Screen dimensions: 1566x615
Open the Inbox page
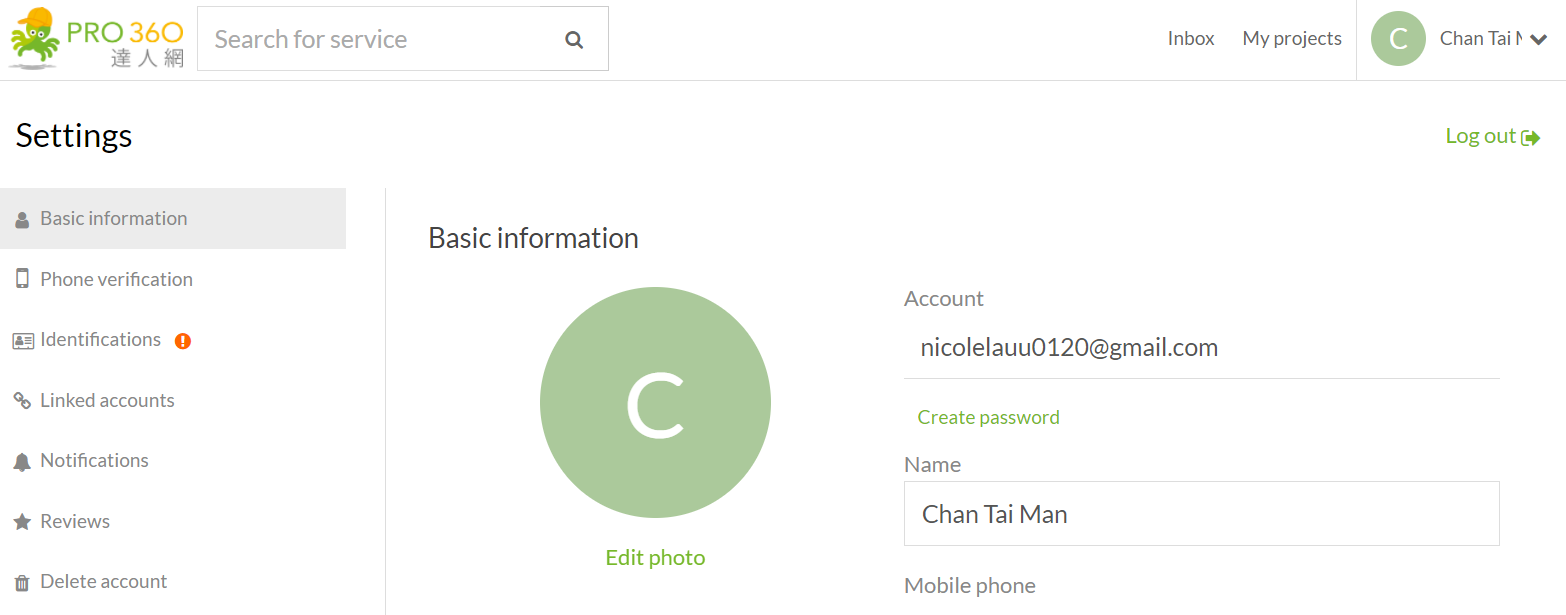point(1190,39)
